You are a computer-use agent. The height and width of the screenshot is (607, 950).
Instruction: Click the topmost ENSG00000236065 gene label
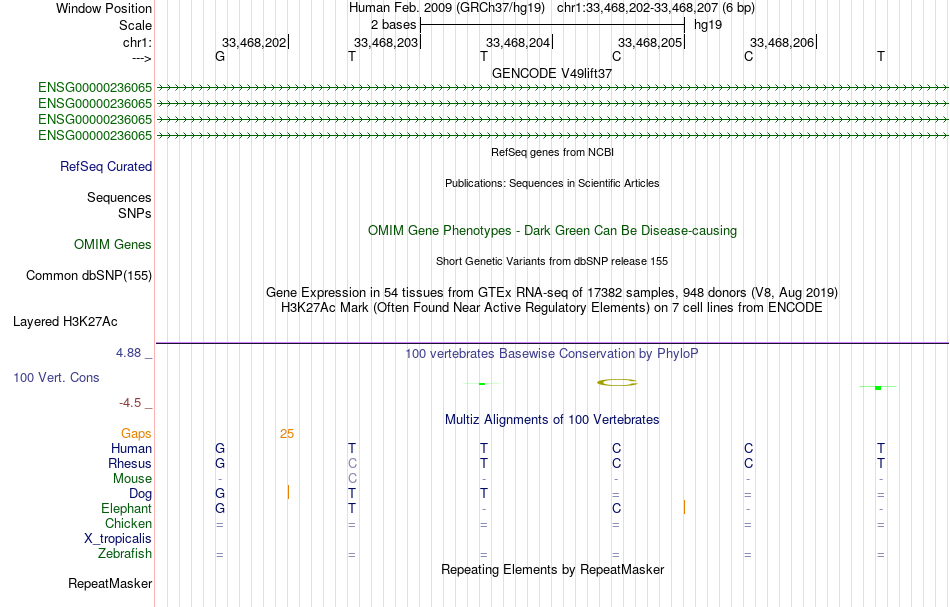[95, 87]
